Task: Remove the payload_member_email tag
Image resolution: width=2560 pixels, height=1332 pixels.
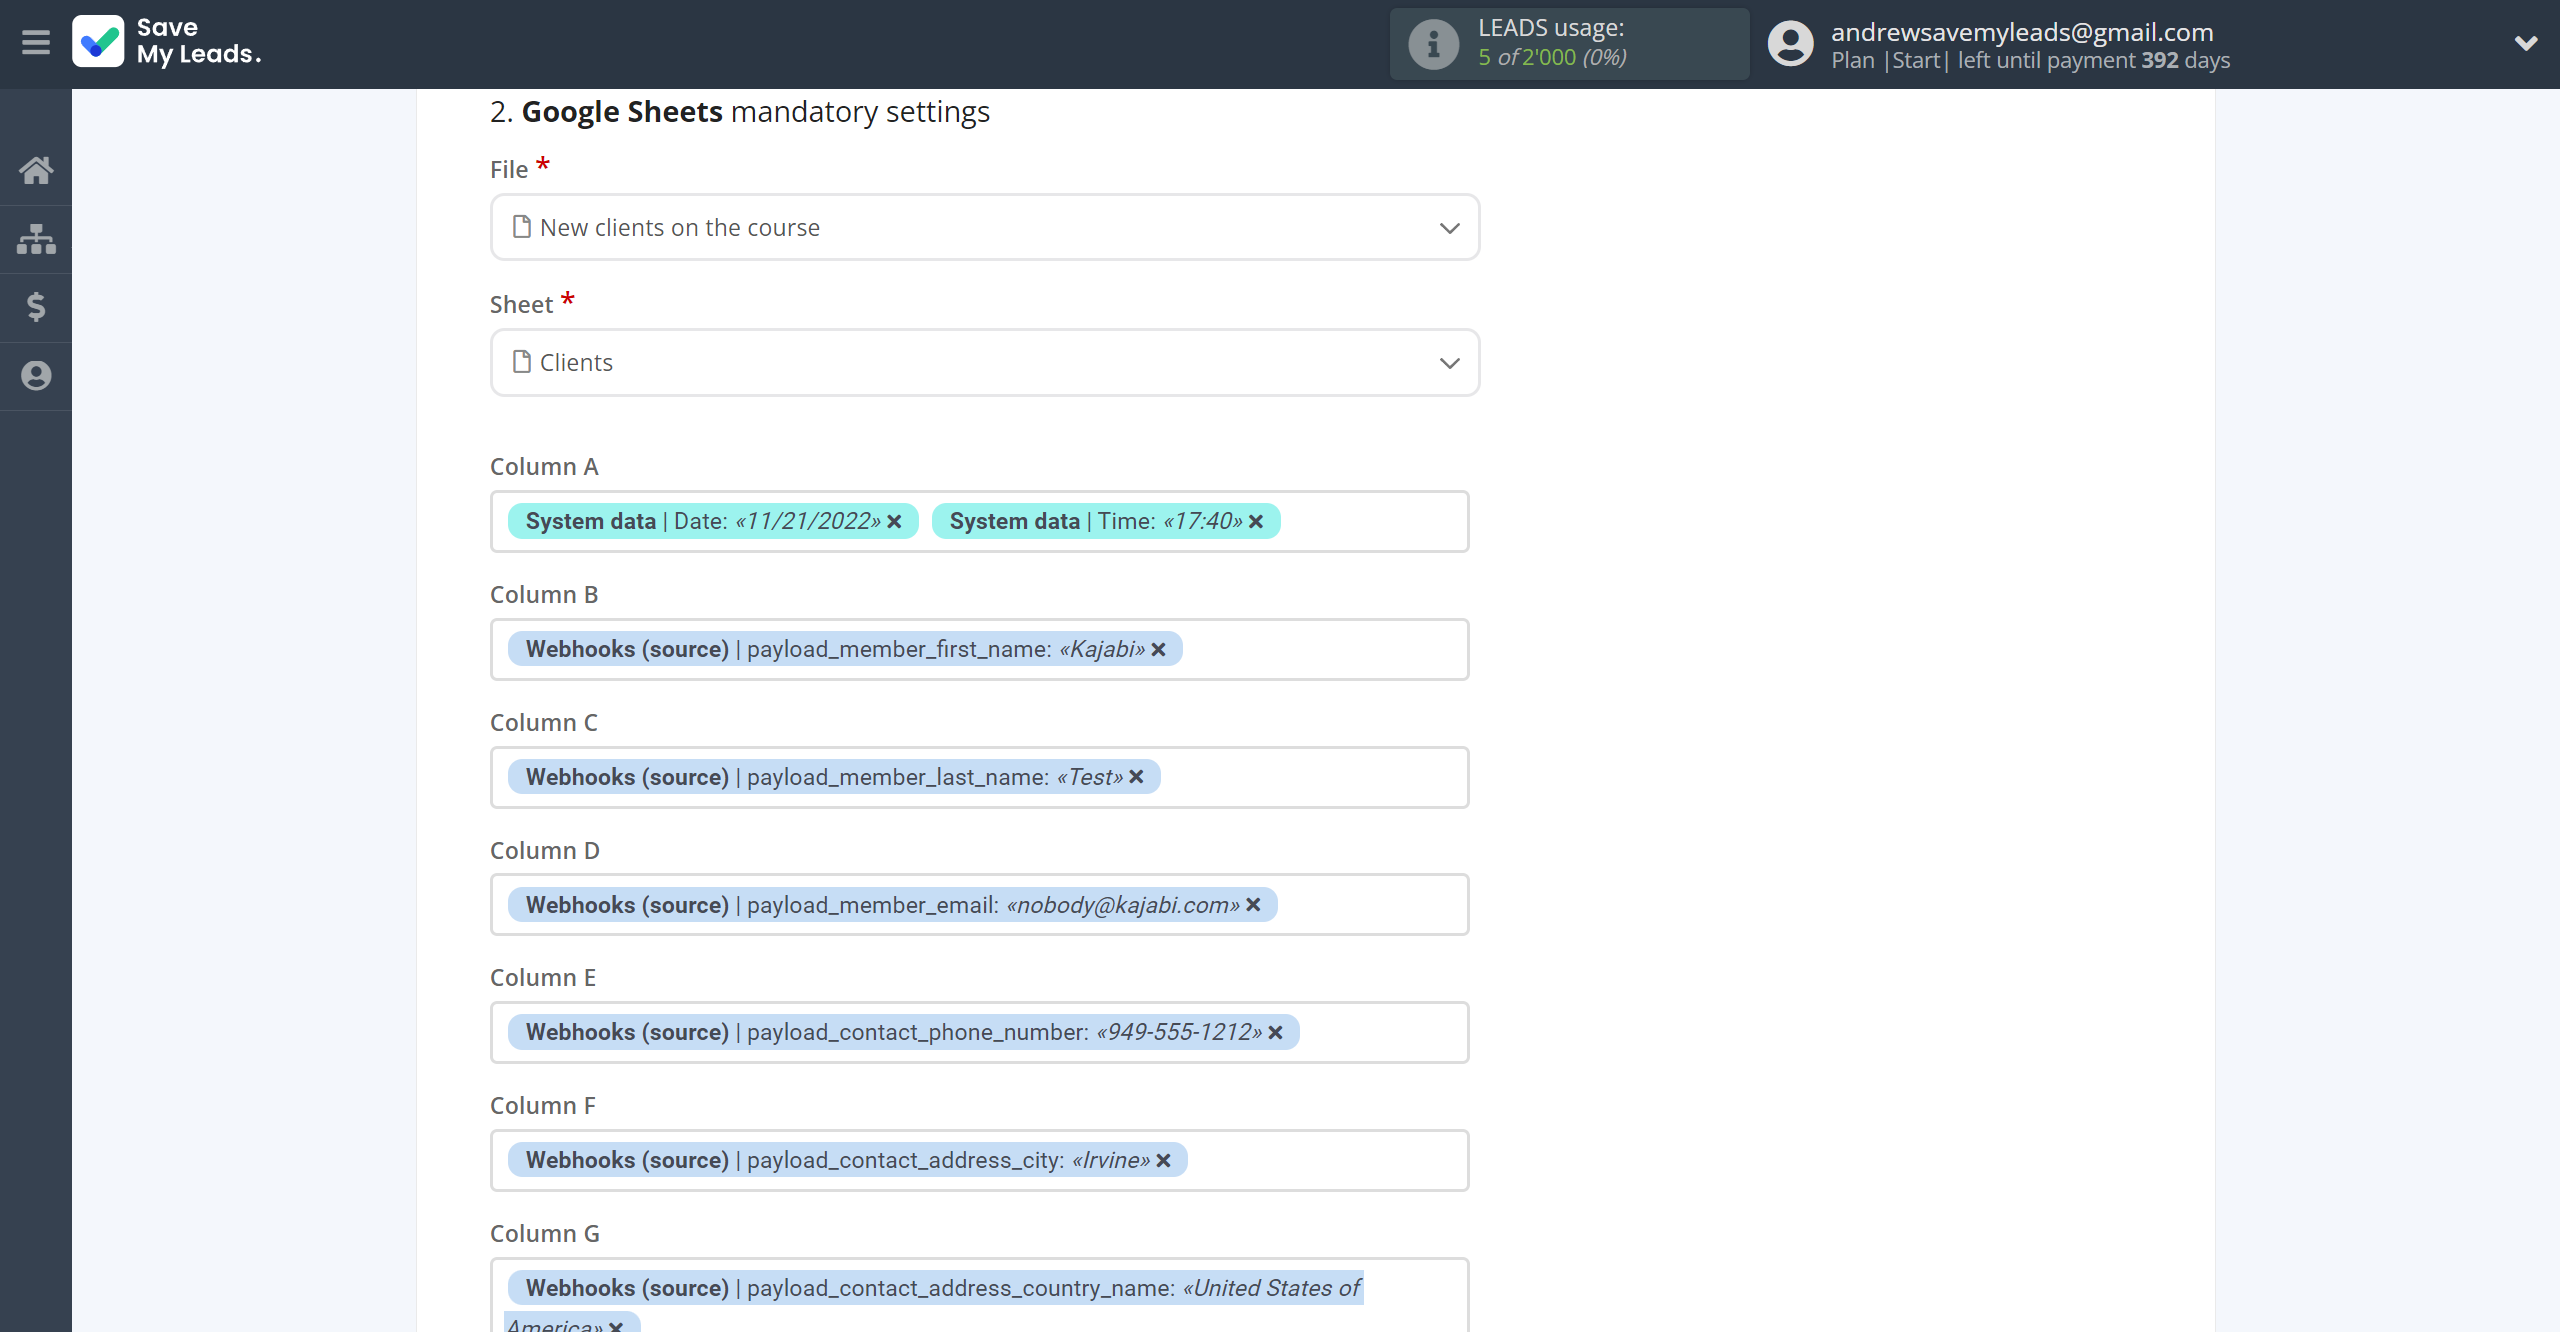Action: [x=1254, y=905]
